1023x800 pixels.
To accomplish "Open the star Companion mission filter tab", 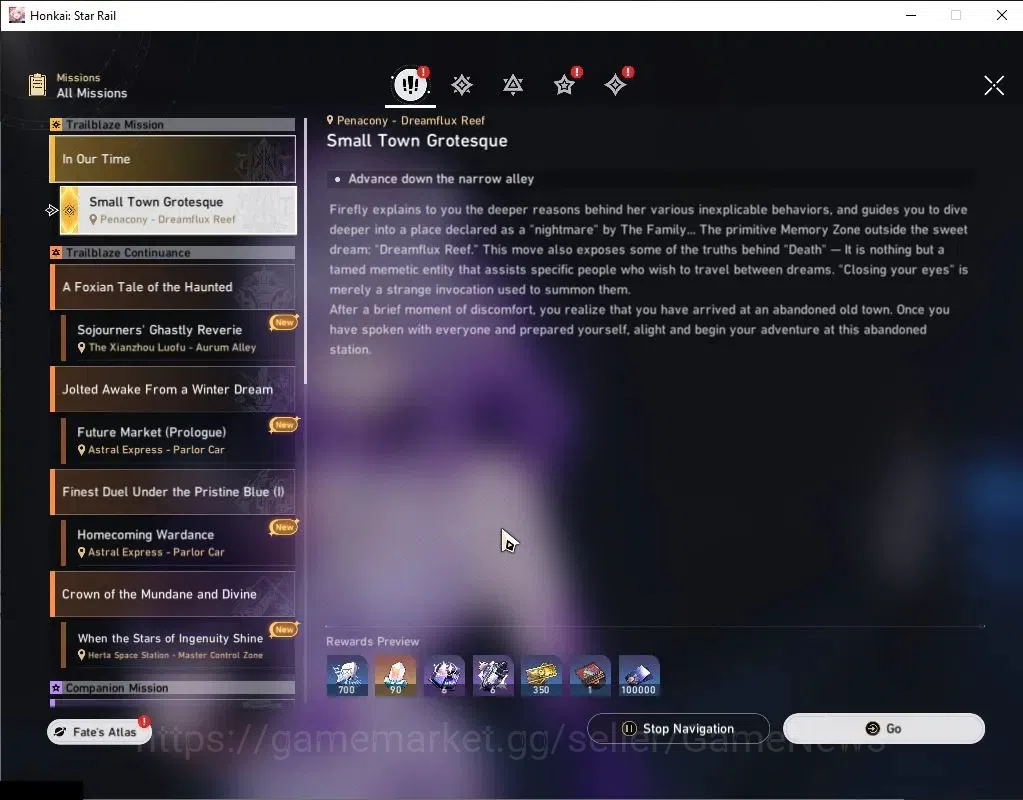I will [564, 85].
